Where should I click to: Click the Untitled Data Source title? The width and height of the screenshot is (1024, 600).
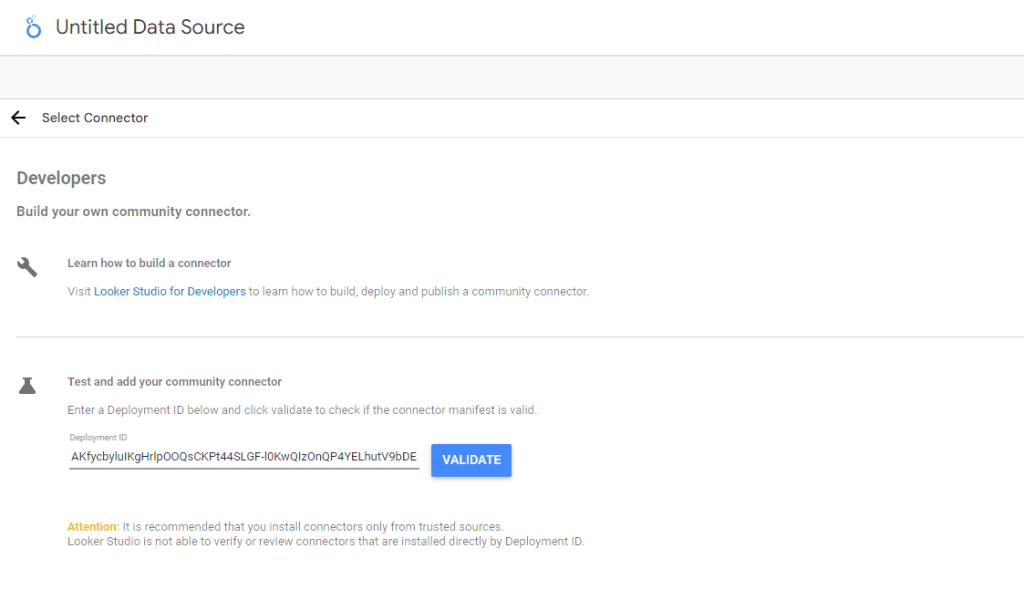pos(150,28)
